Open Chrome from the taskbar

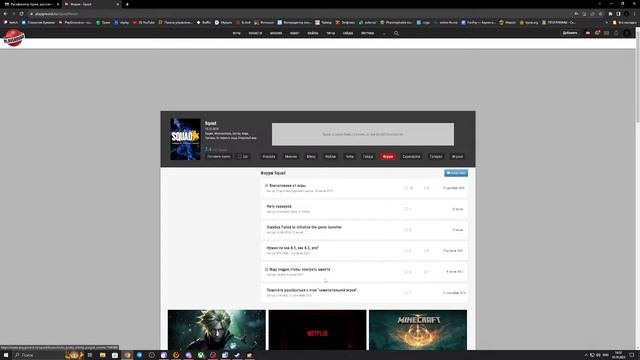tap(127, 355)
